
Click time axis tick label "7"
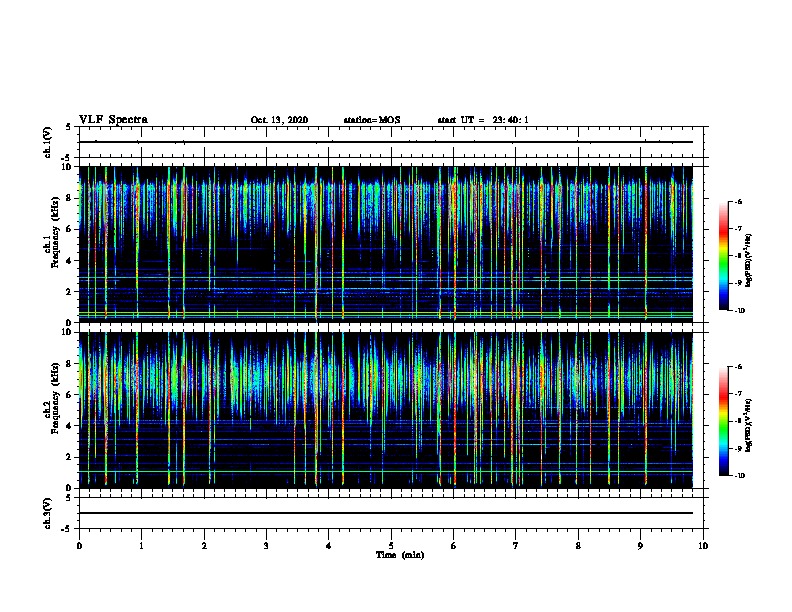tap(516, 546)
